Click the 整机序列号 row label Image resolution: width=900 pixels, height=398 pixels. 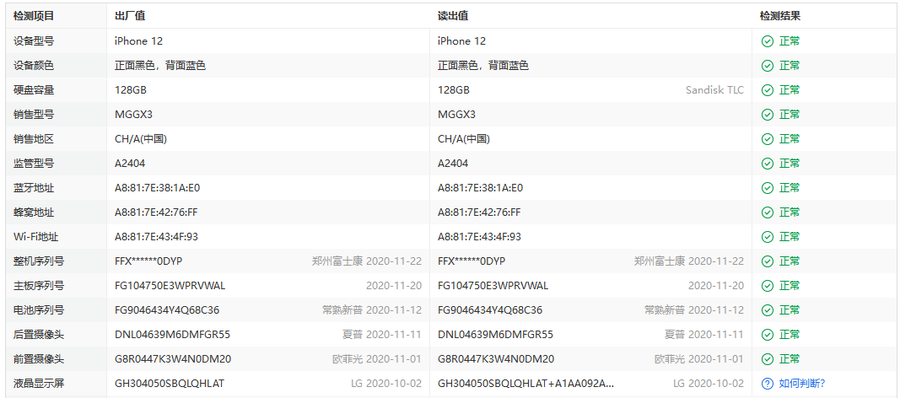tap(39, 261)
